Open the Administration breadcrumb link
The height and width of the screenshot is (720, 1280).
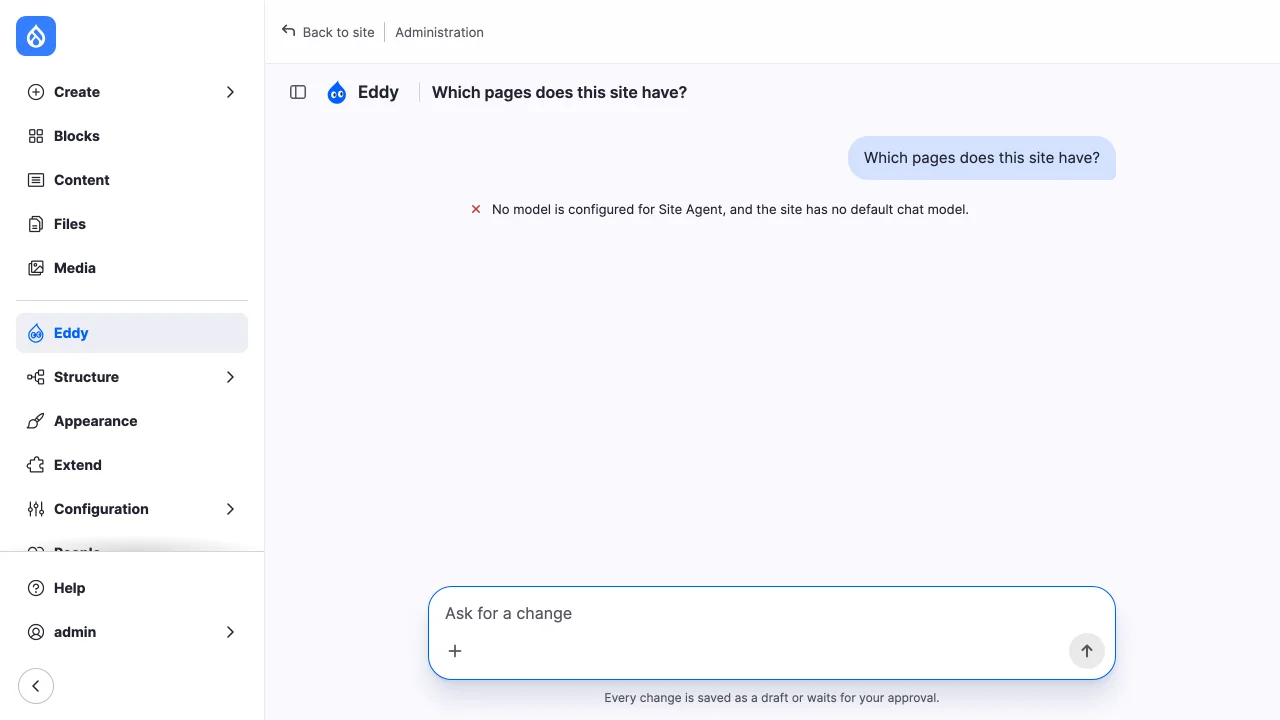pos(439,32)
